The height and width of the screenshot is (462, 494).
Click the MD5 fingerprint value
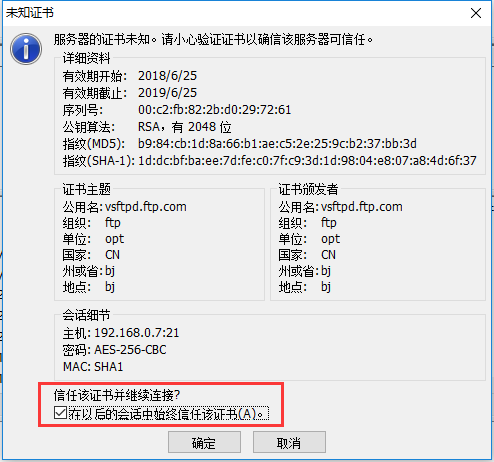click(277, 144)
